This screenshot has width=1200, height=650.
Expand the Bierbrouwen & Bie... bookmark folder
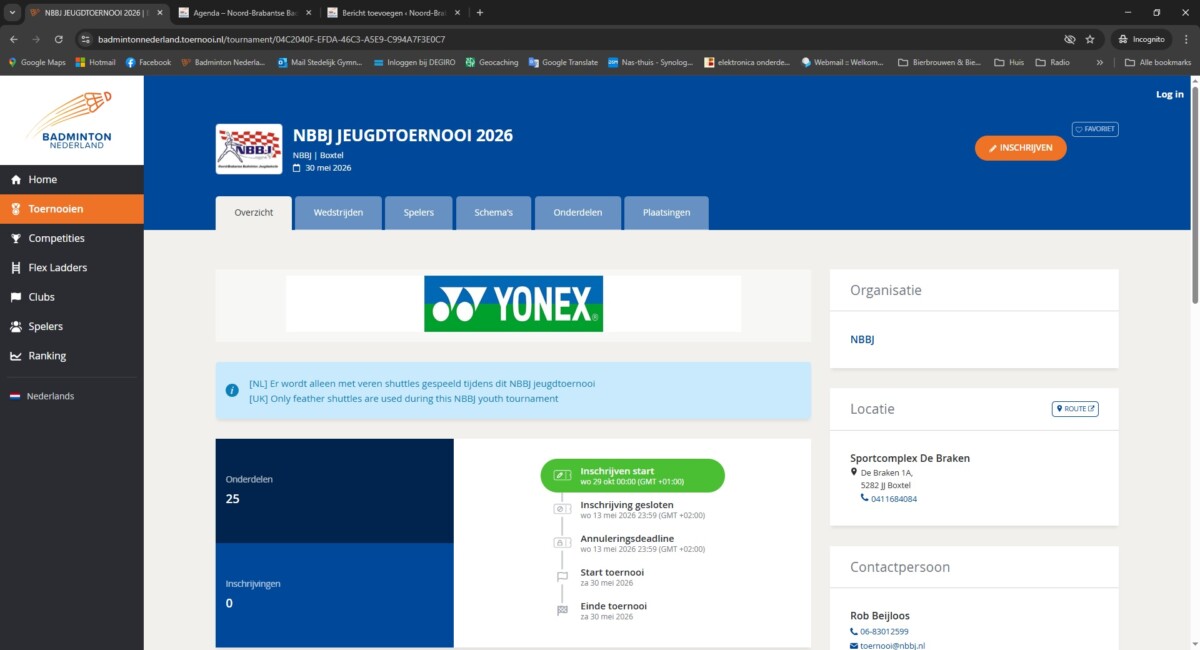pos(939,62)
